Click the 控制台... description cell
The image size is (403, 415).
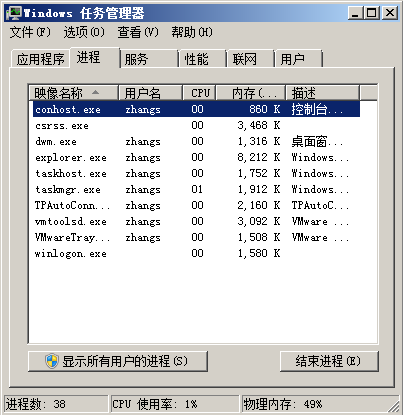coord(317,109)
